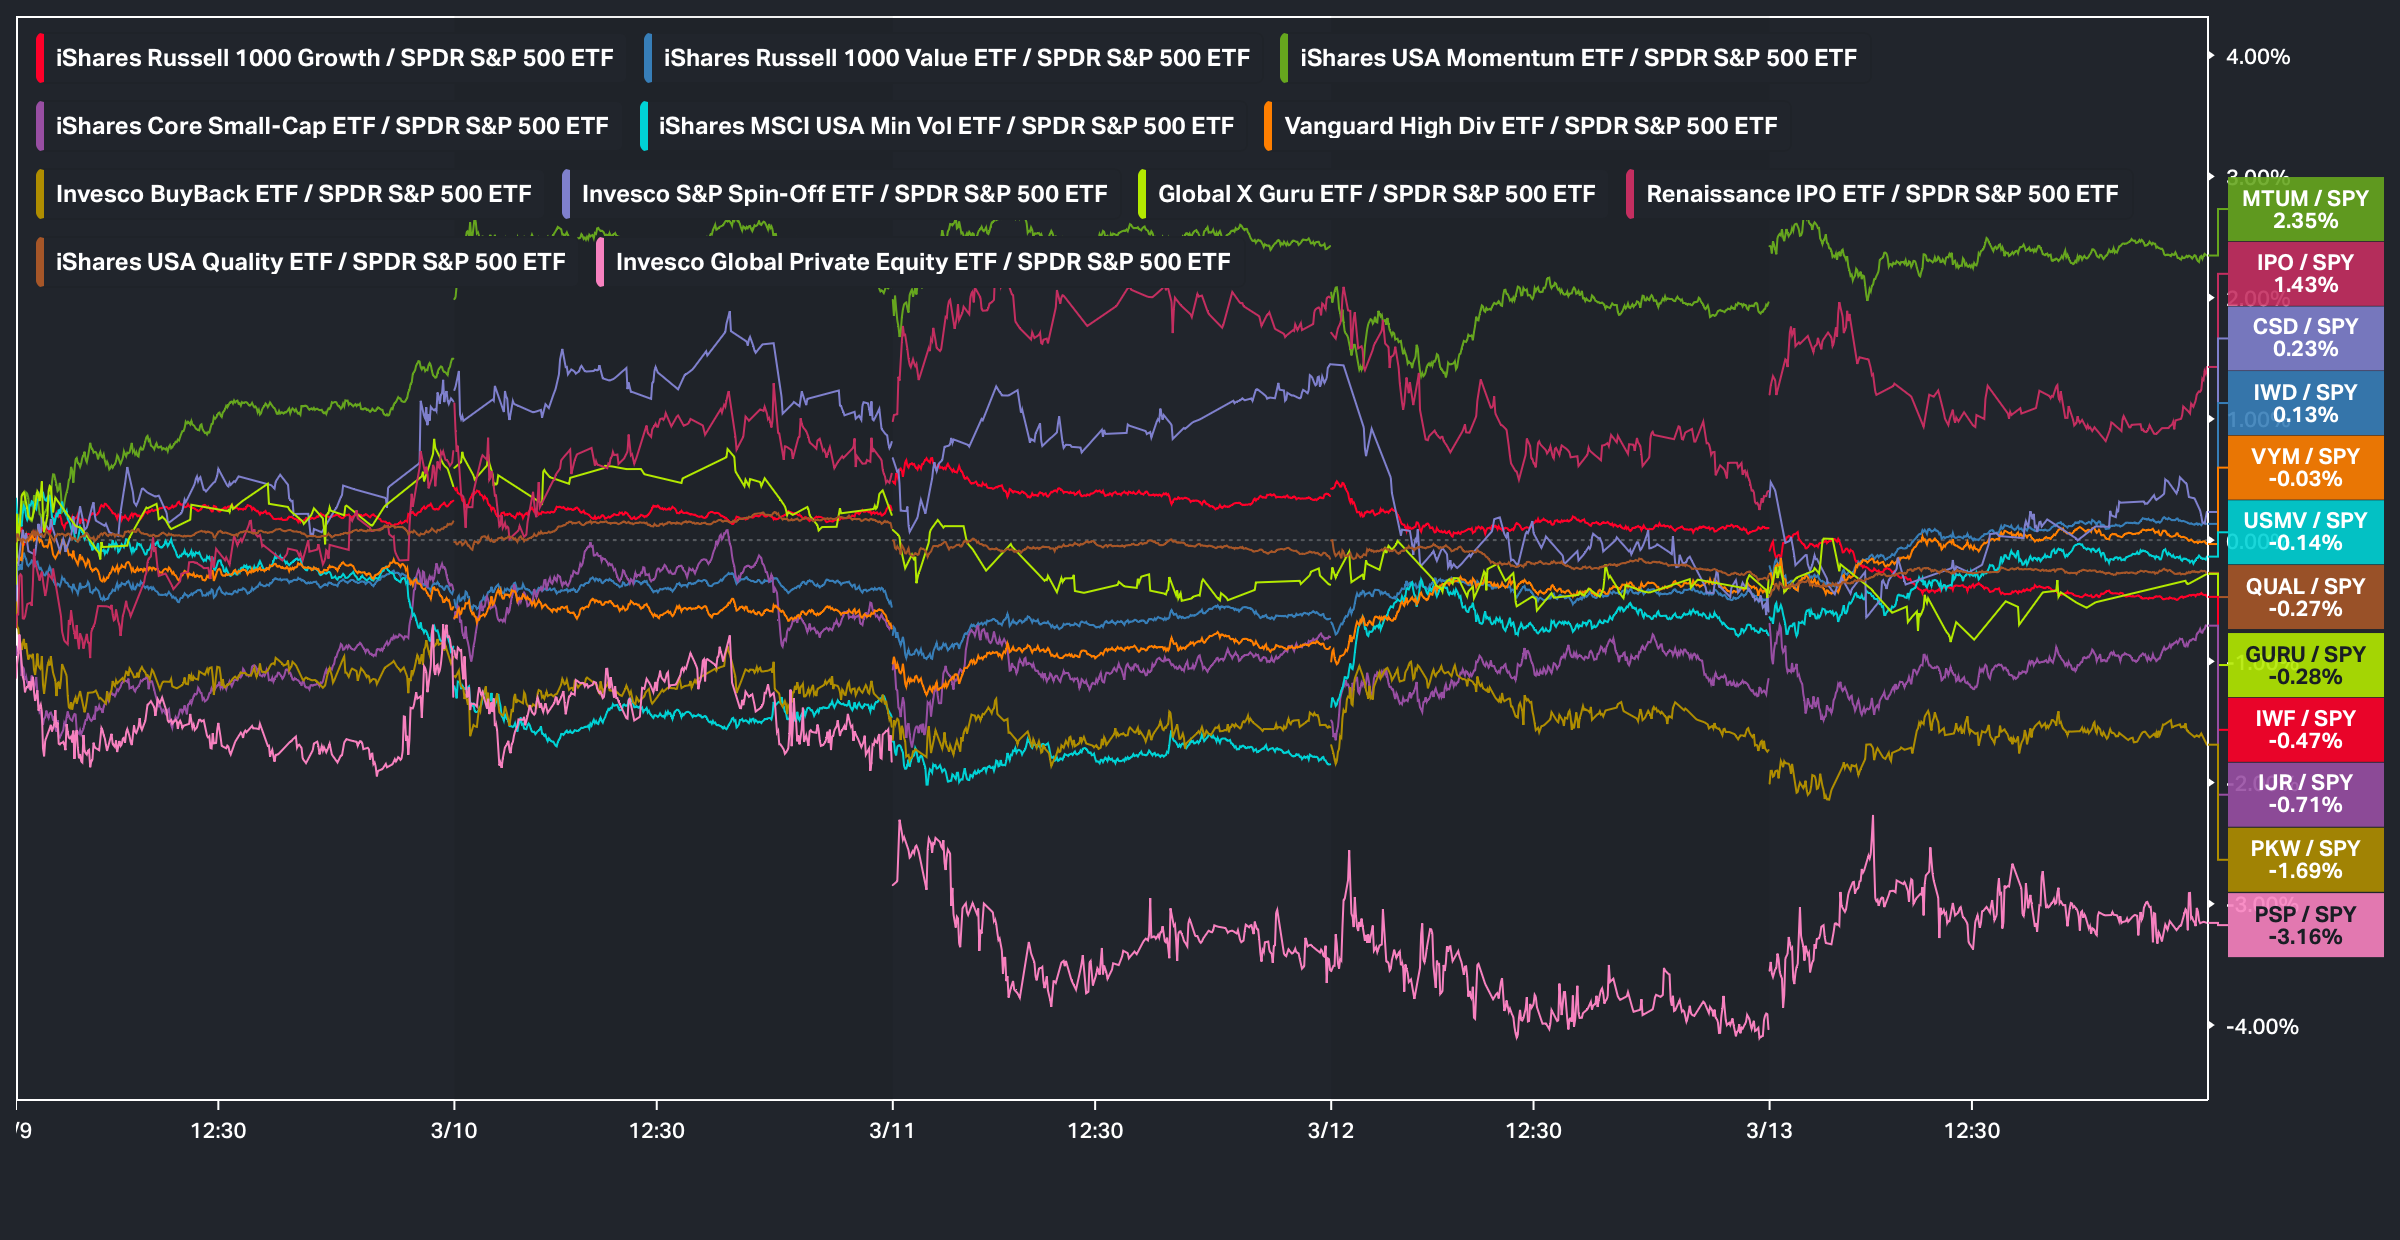Click the IPO / SPY 1.43% tag
2400x1240 pixels.
point(2305,274)
